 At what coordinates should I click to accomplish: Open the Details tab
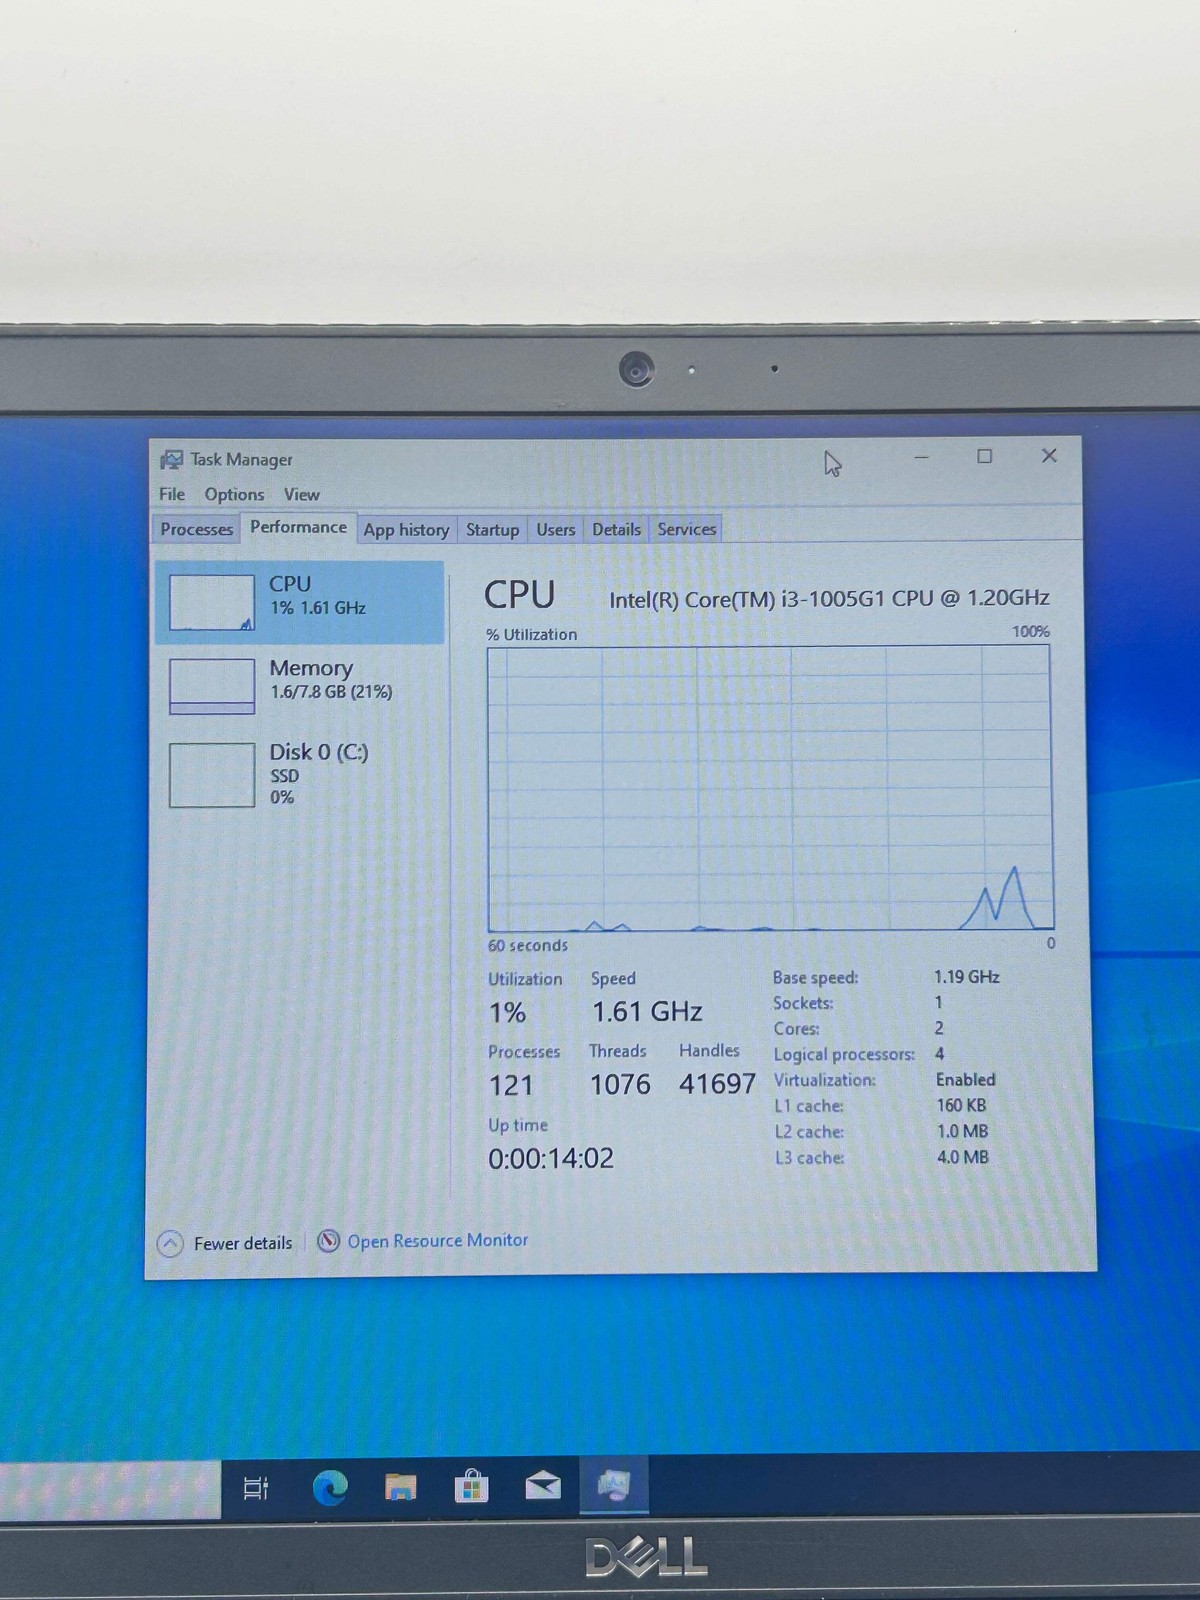click(x=616, y=529)
